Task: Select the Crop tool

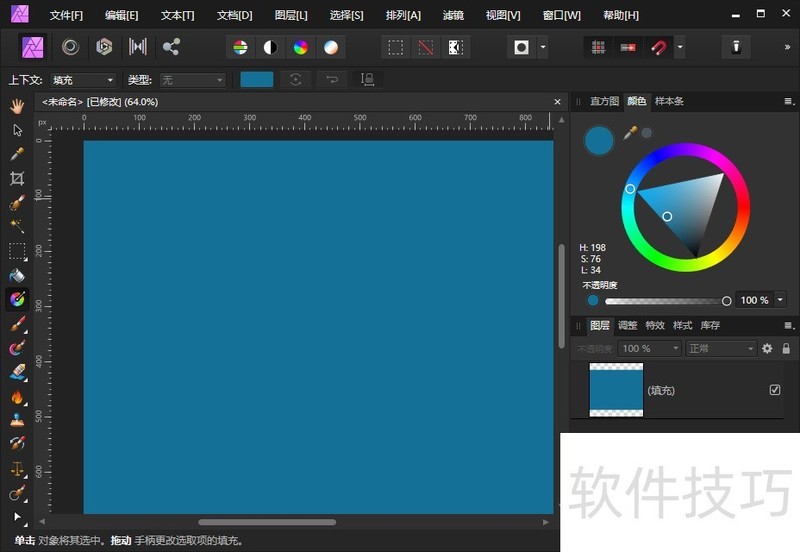Action: click(x=17, y=178)
